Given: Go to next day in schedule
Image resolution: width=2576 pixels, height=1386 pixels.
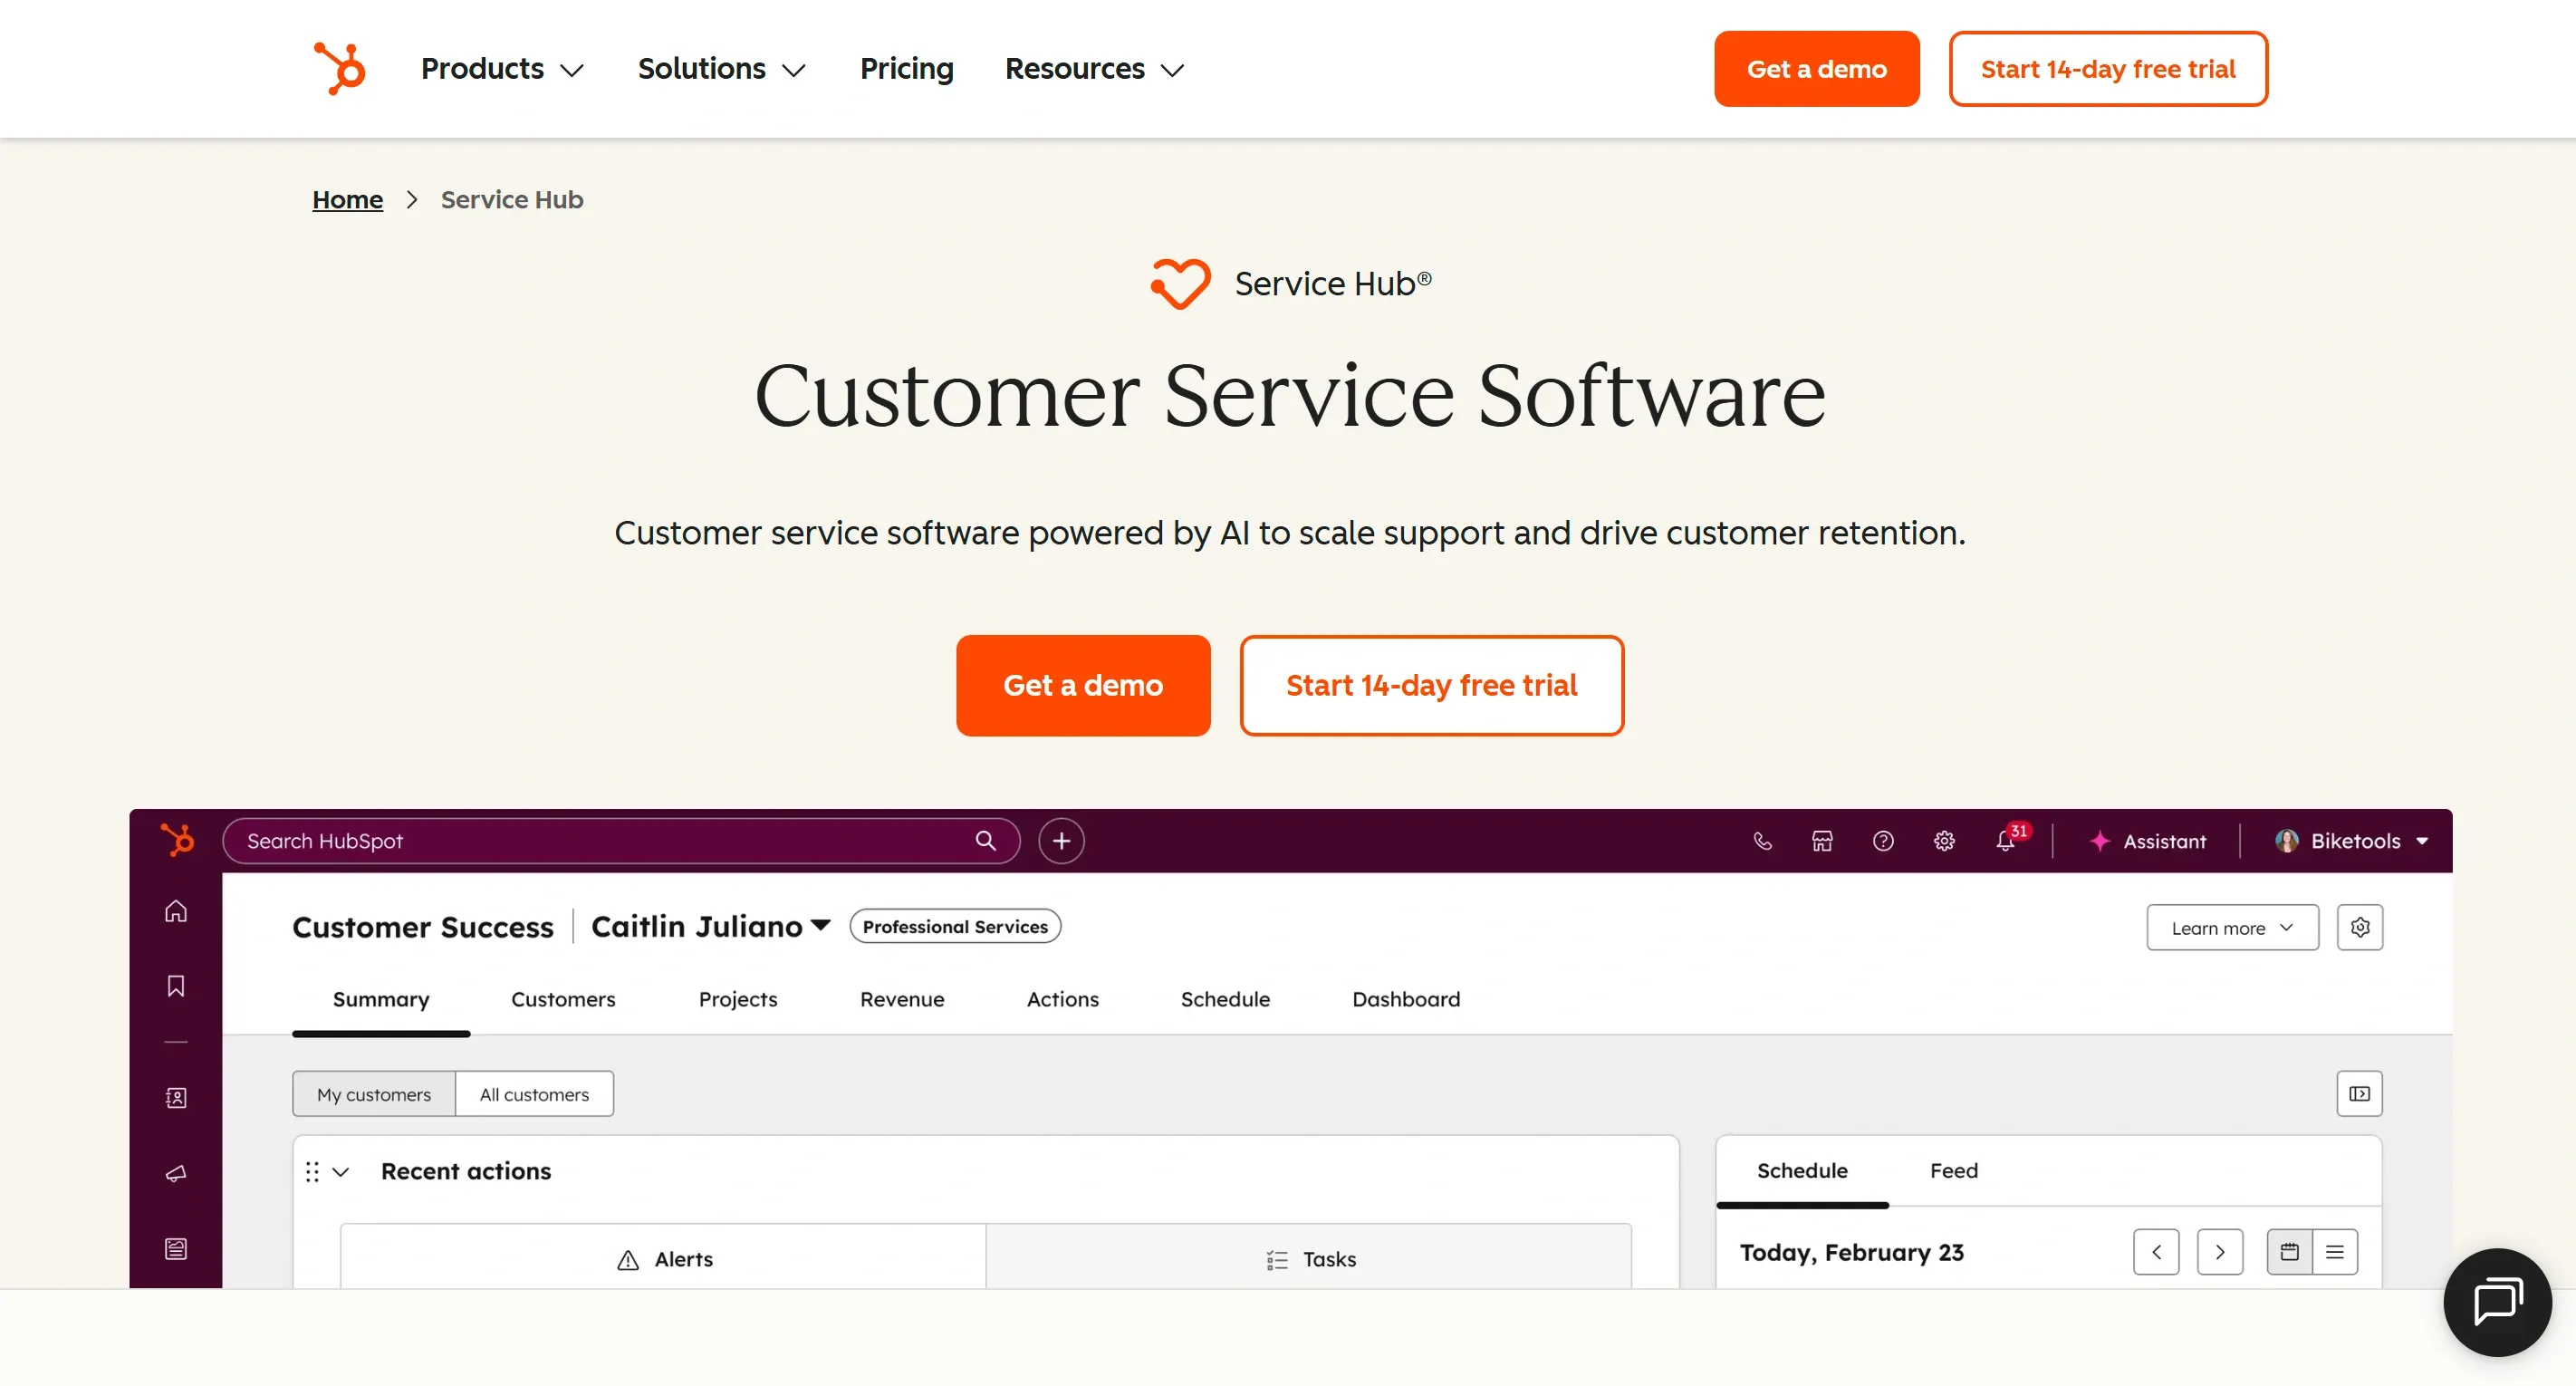Looking at the screenshot, I should [x=2220, y=1252].
